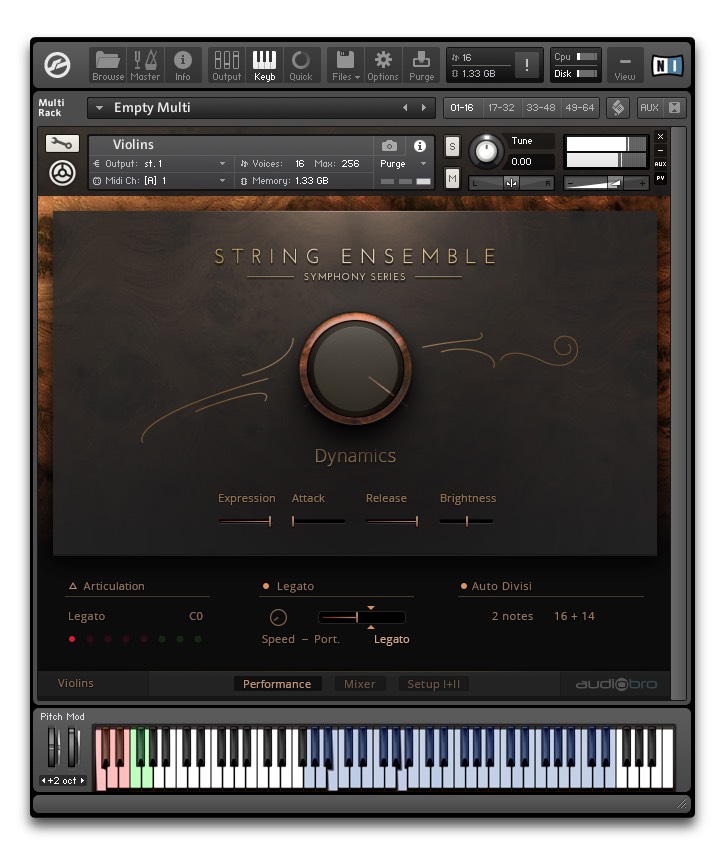The width and height of the screenshot is (726, 854).
Task: Open the Quick-load browser
Action: coord(301,65)
